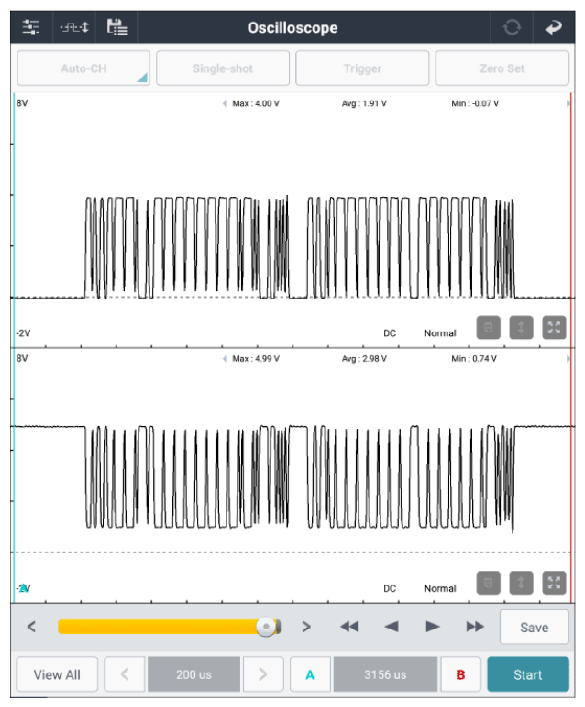The width and height of the screenshot is (585, 707).
Task: Click the refresh icon in the header
Action: 511,28
